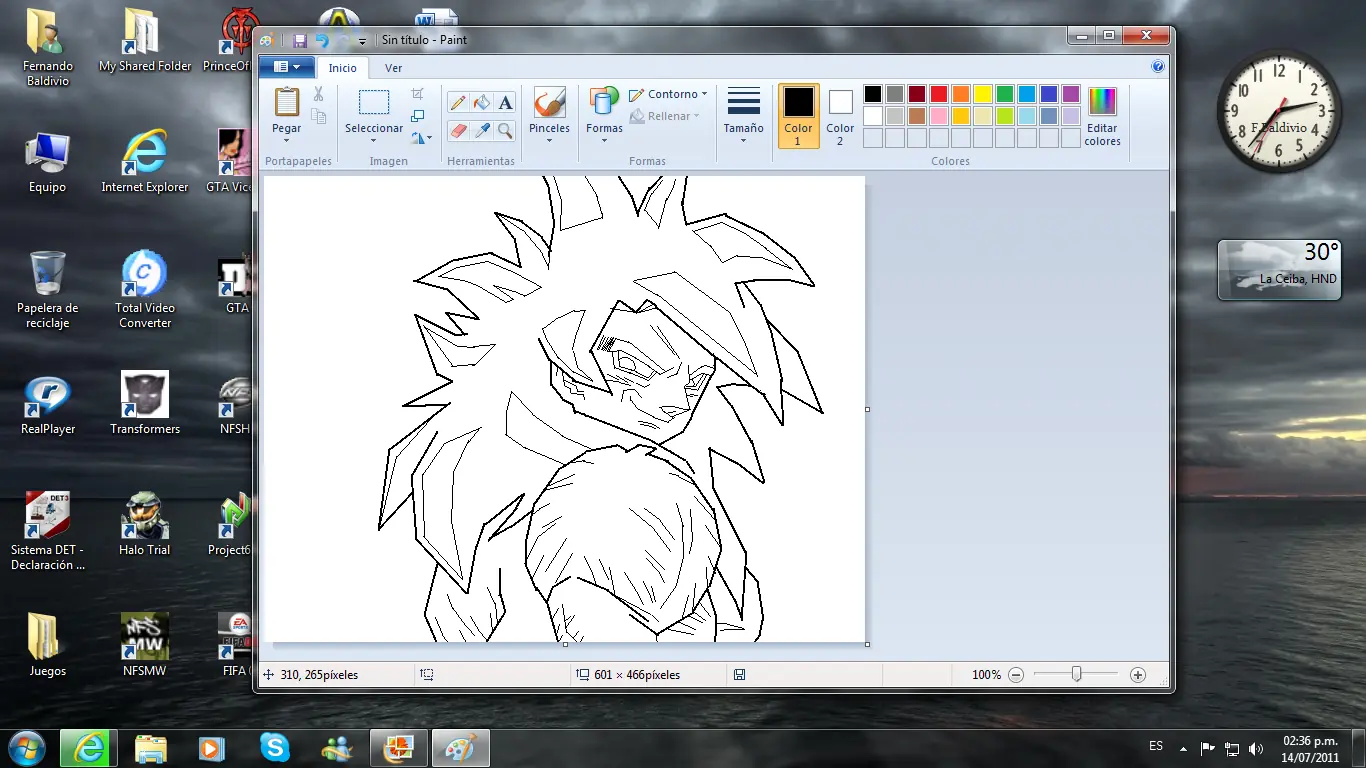Pick the purple color swatch
This screenshot has height=768, width=1366.
[x=1071, y=94]
